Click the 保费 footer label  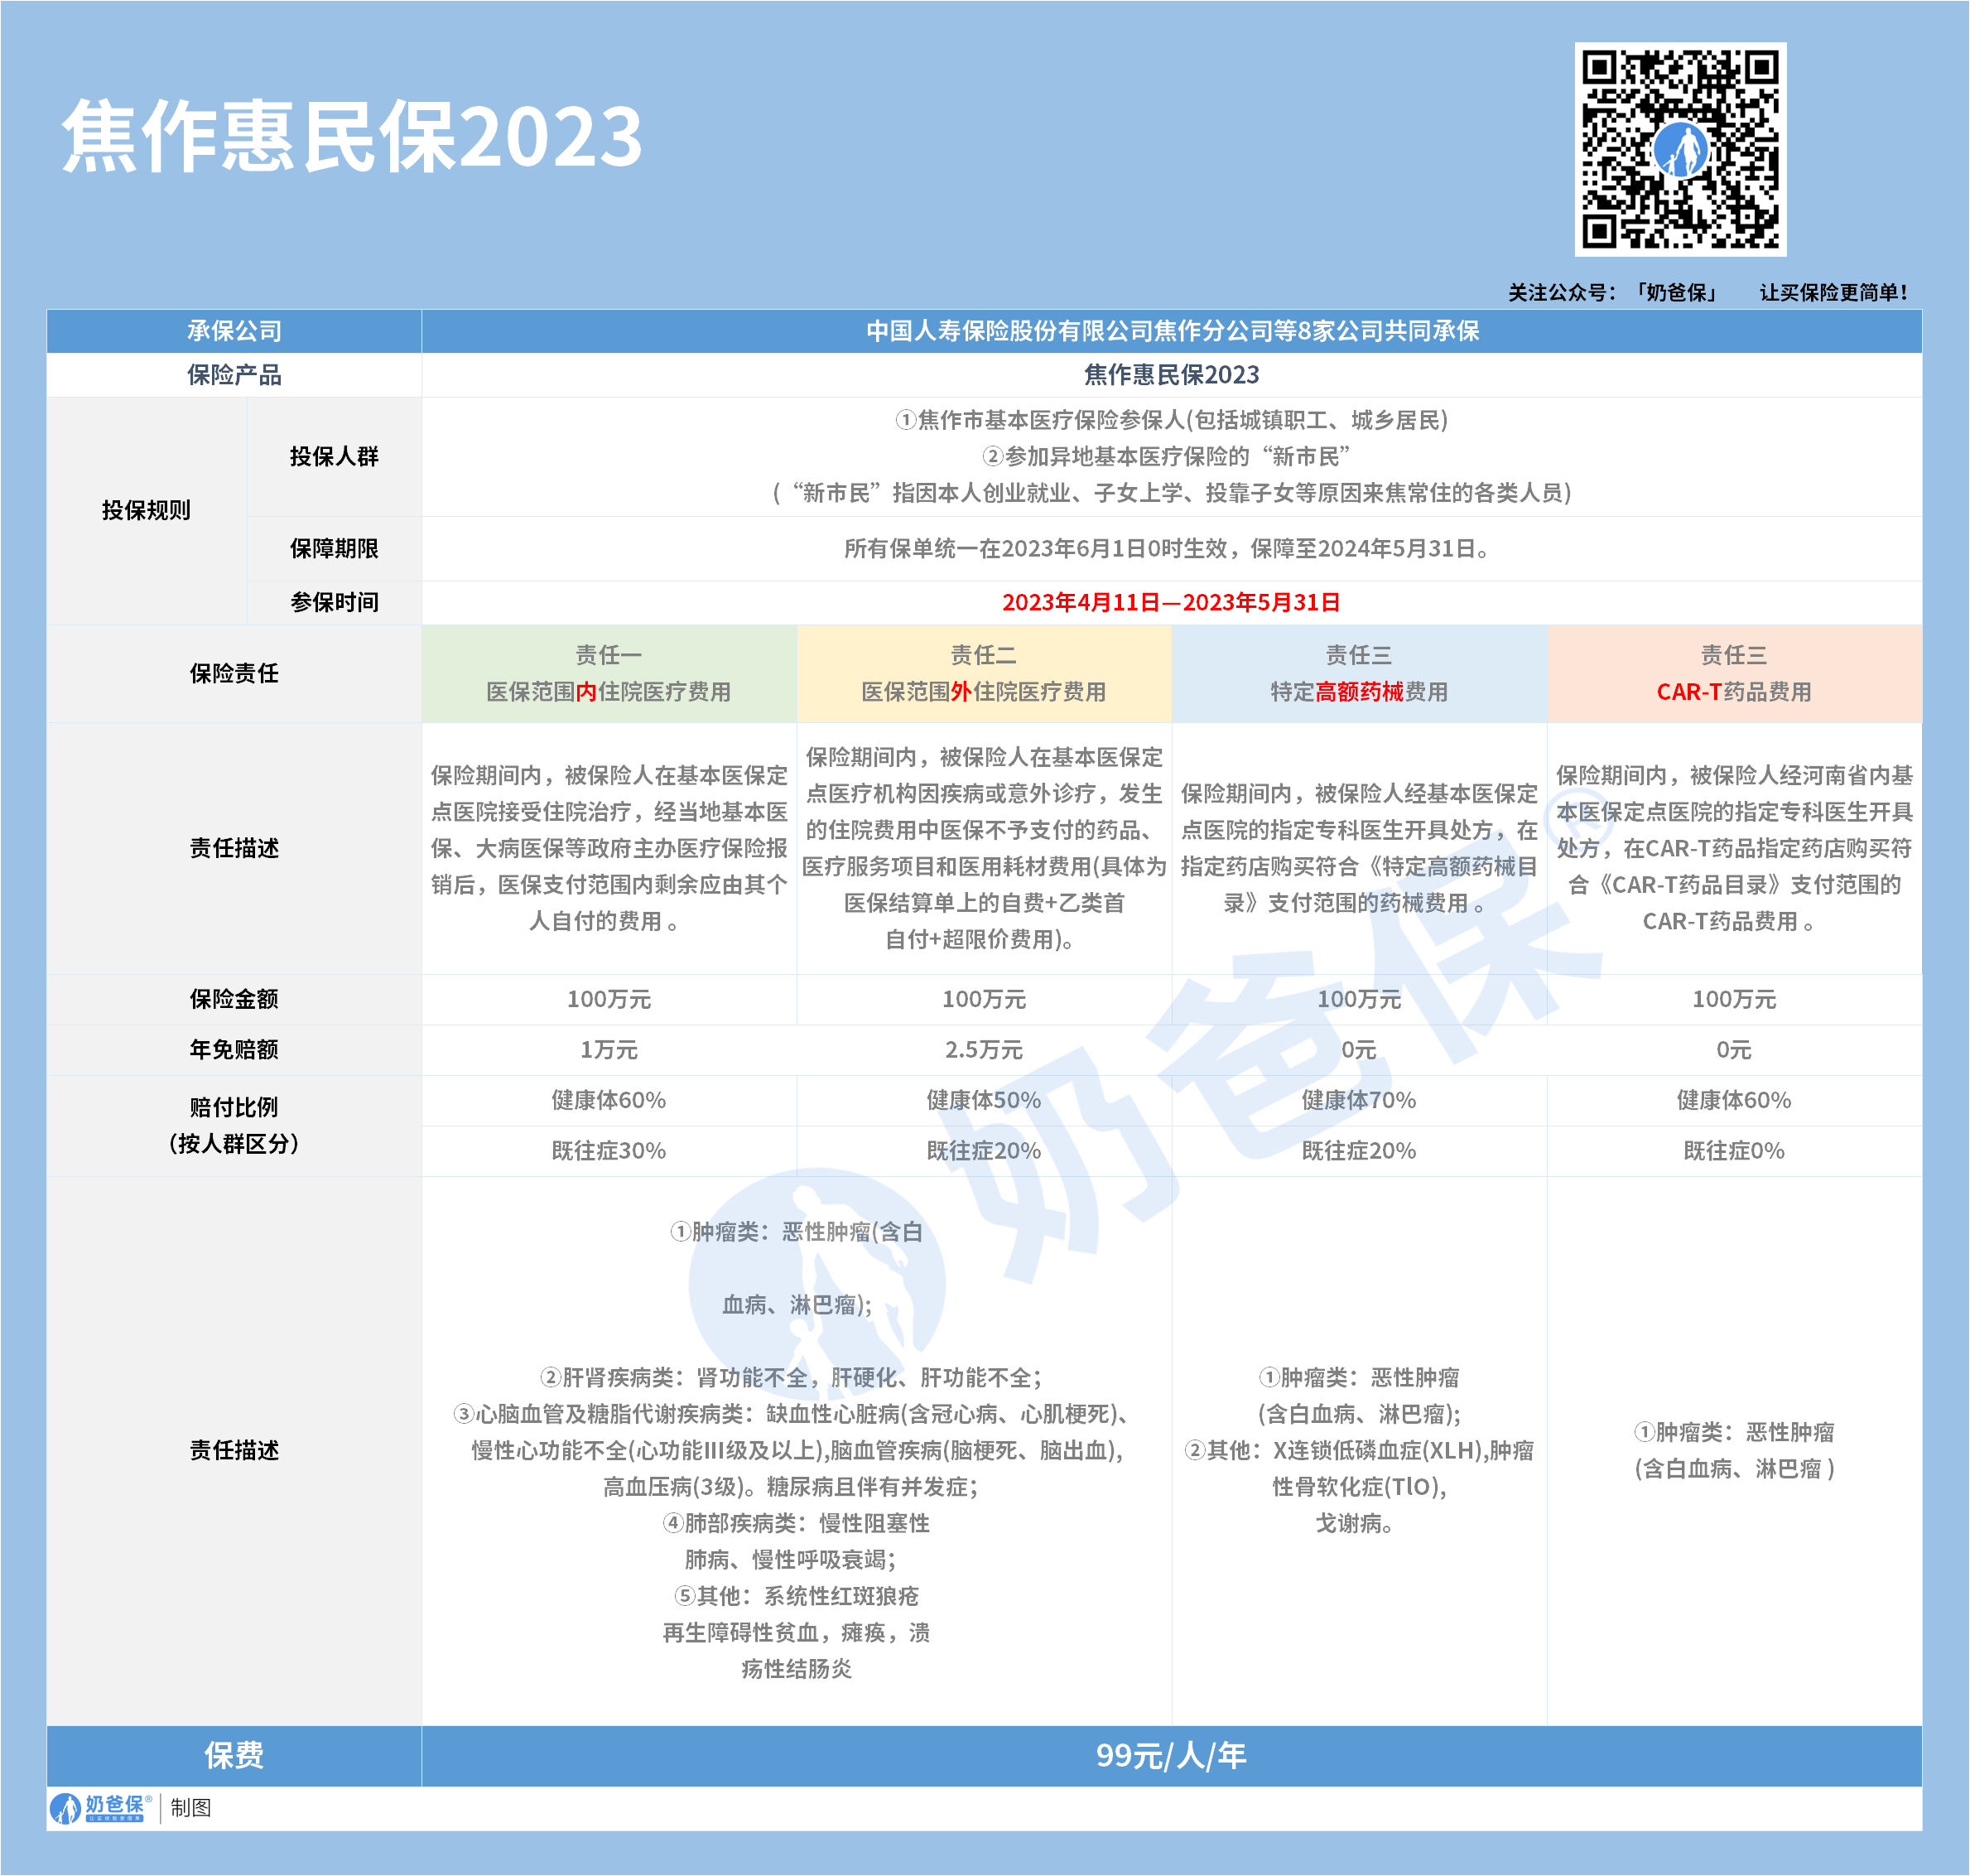[234, 1755]
